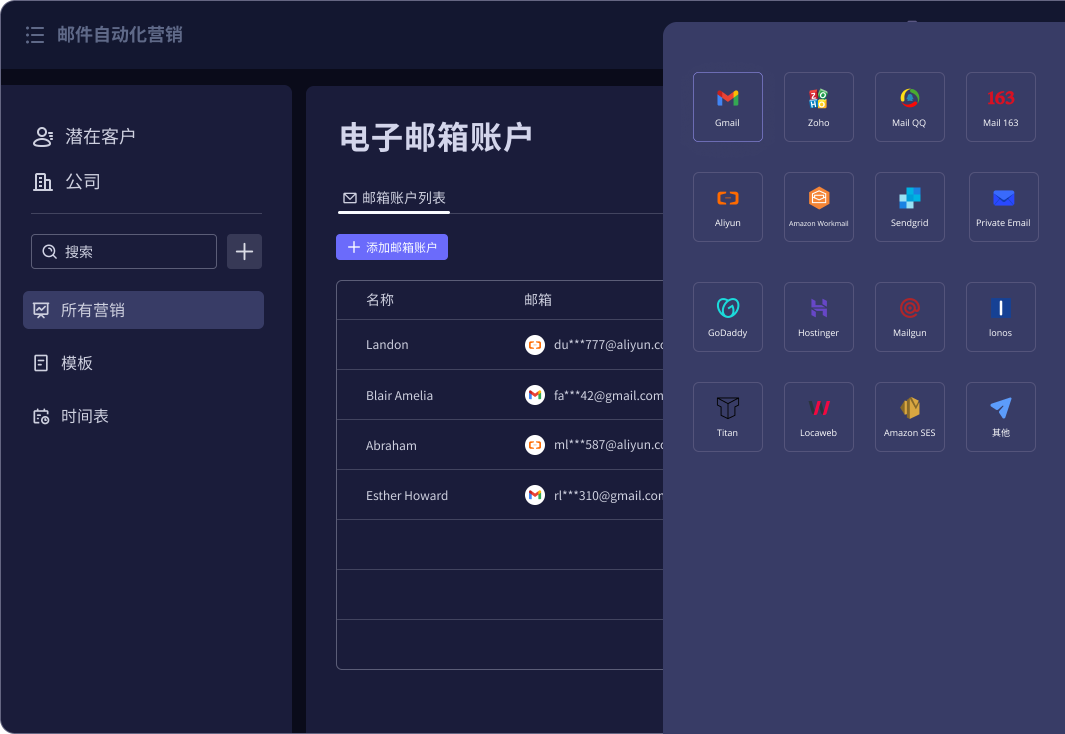Open 时间表 in the sidebar
The width and height of the screenshot is (1065, 734).
(x=71, y=416)
